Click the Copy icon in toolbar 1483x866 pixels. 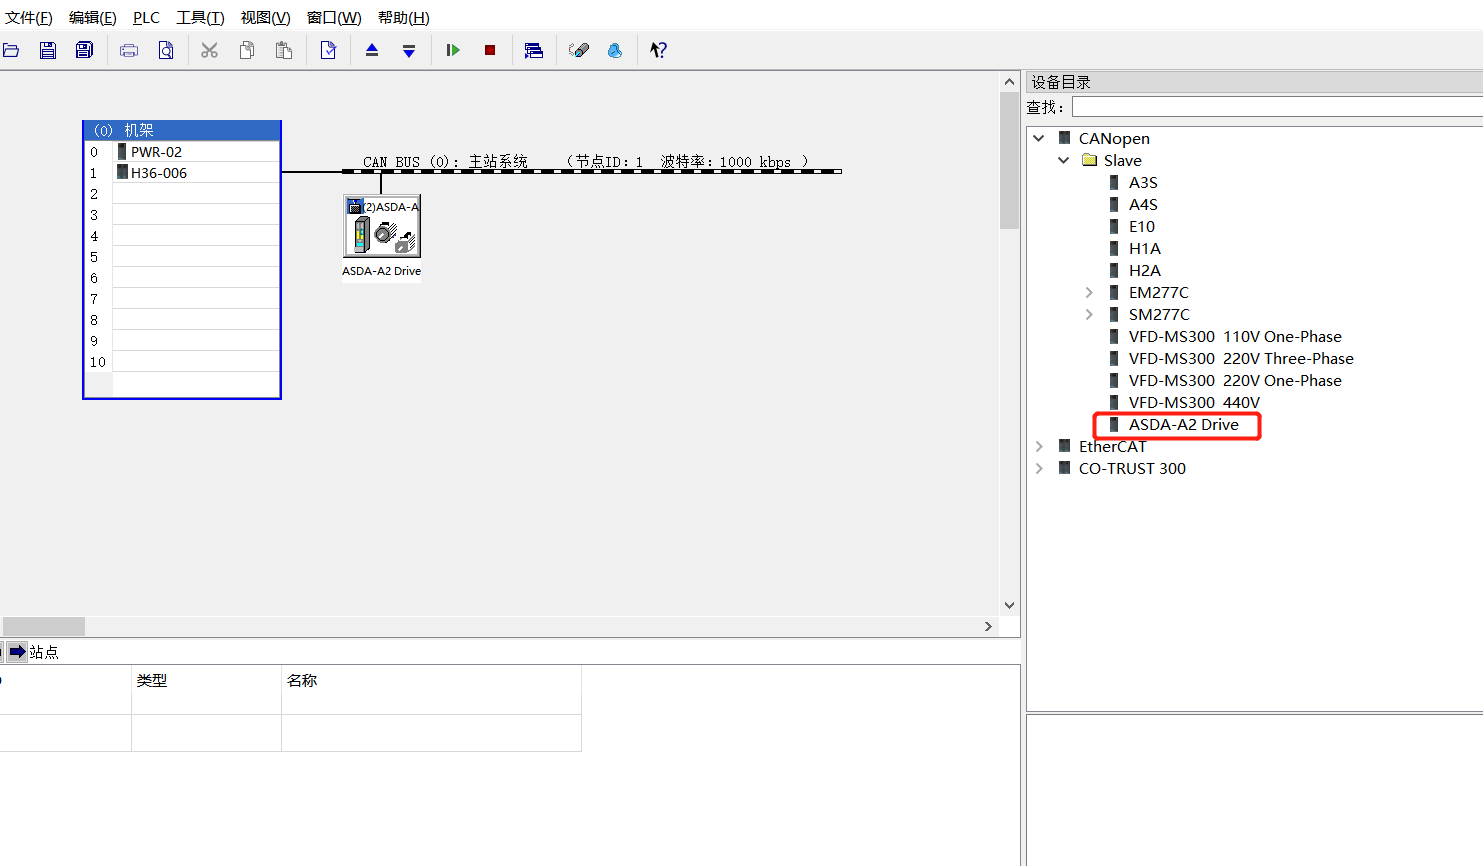(246, 50)
